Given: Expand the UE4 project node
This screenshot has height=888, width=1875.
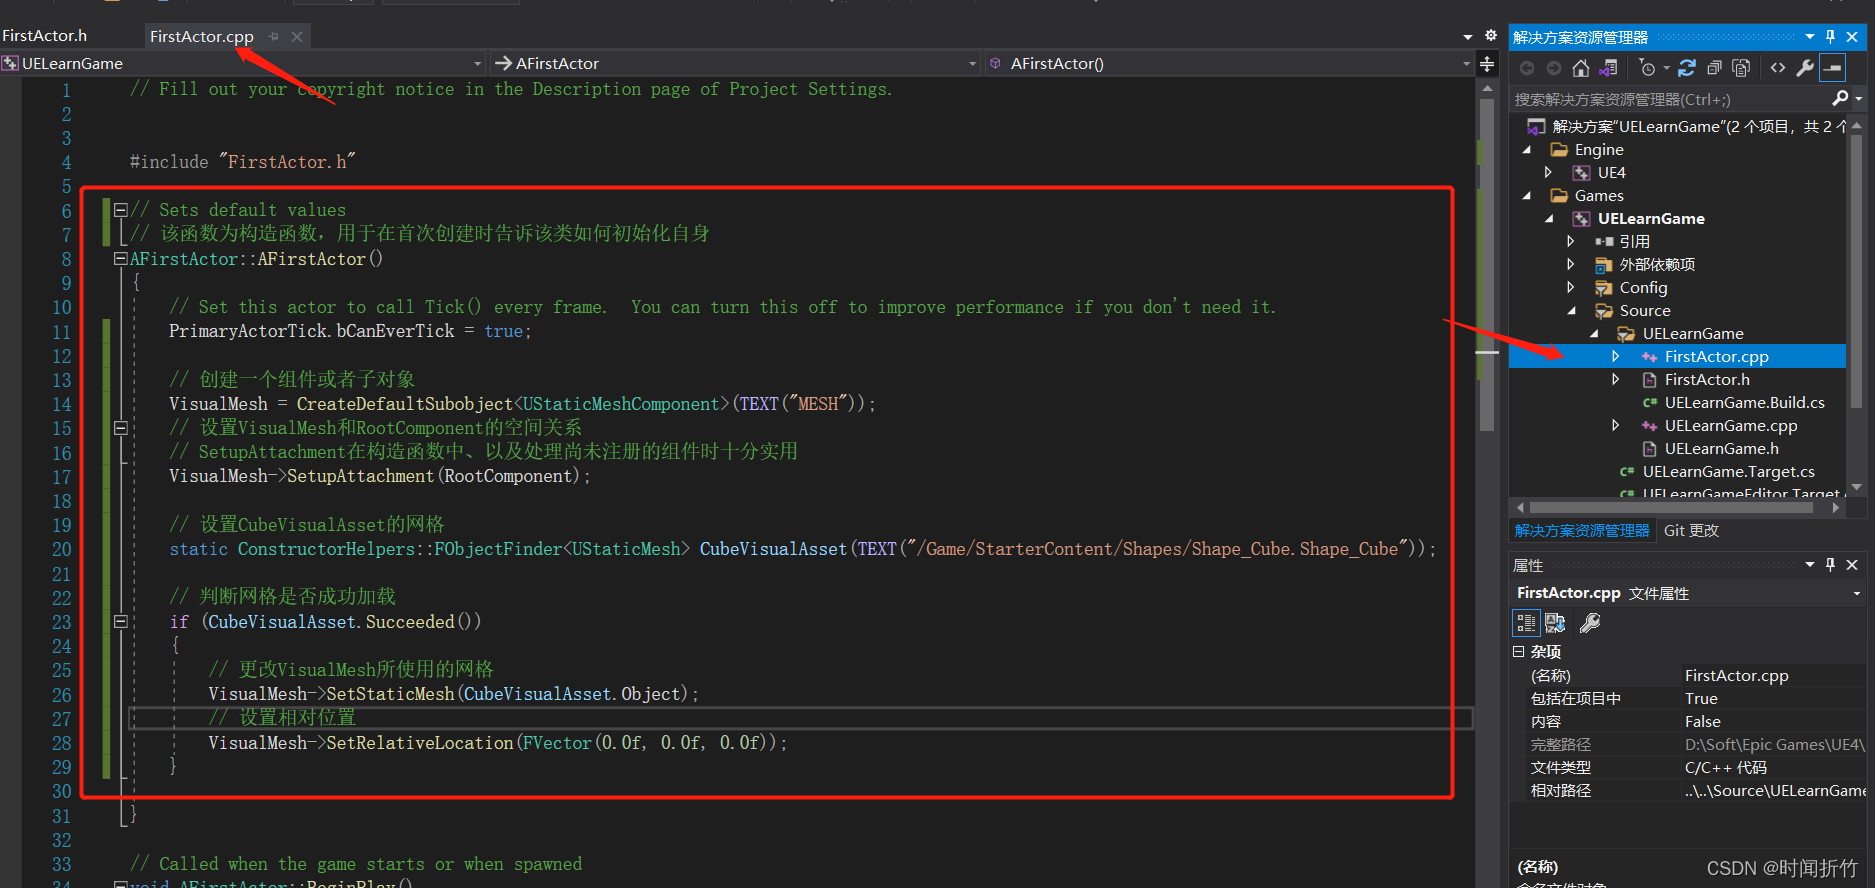Looking at the screenshot, I should (1549, 173).
